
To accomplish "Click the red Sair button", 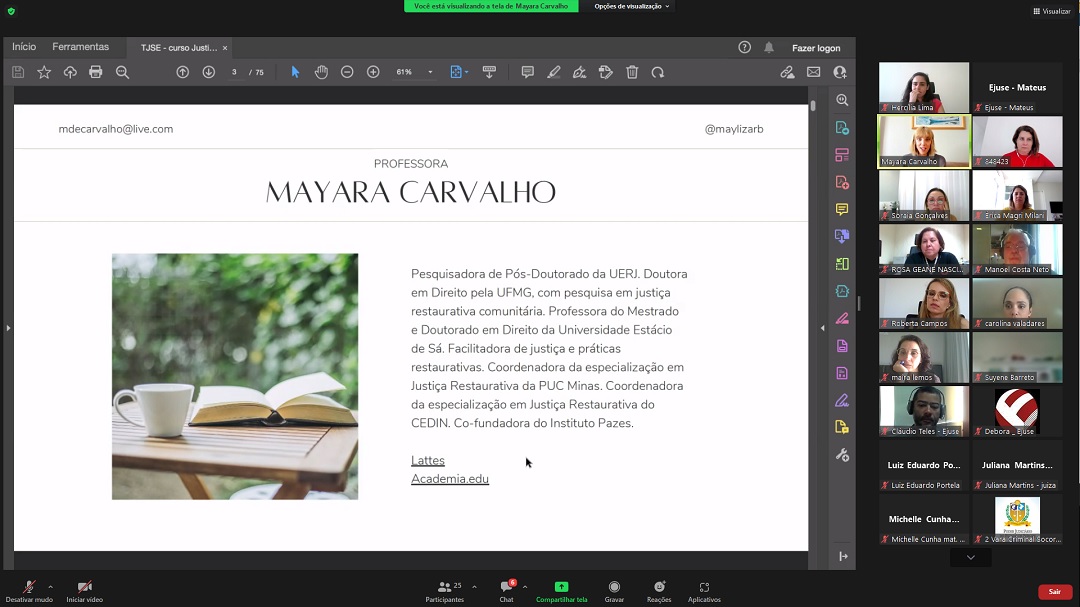I will 1054,592.
